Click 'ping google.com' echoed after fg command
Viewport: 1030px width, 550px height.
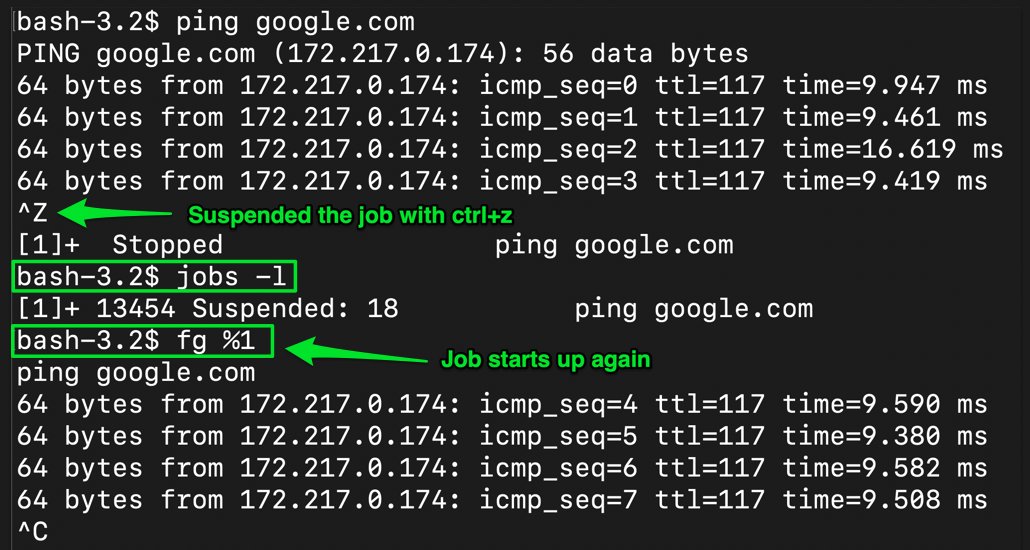(136, 373)
